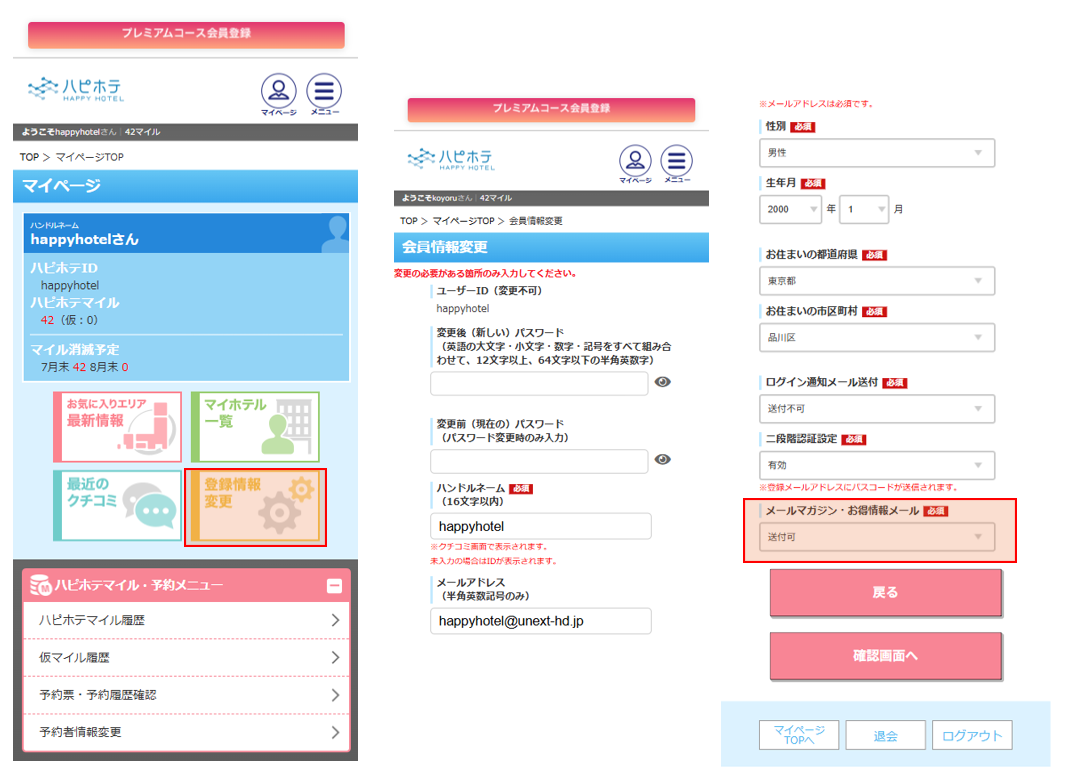
Task: Open the メールマガジン・お得情報メール dropdown
Action: (x=876, y=537)
